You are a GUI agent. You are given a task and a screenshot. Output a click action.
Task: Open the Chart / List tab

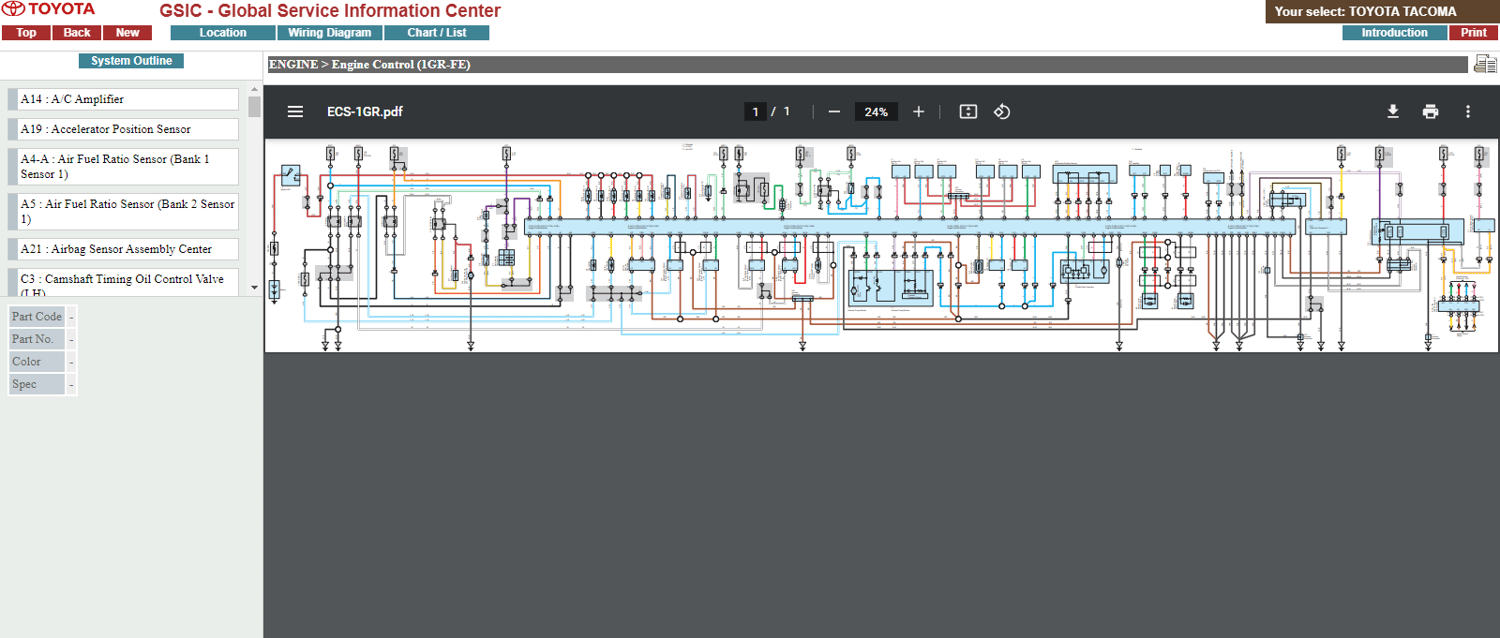click(x=437, y=33)
